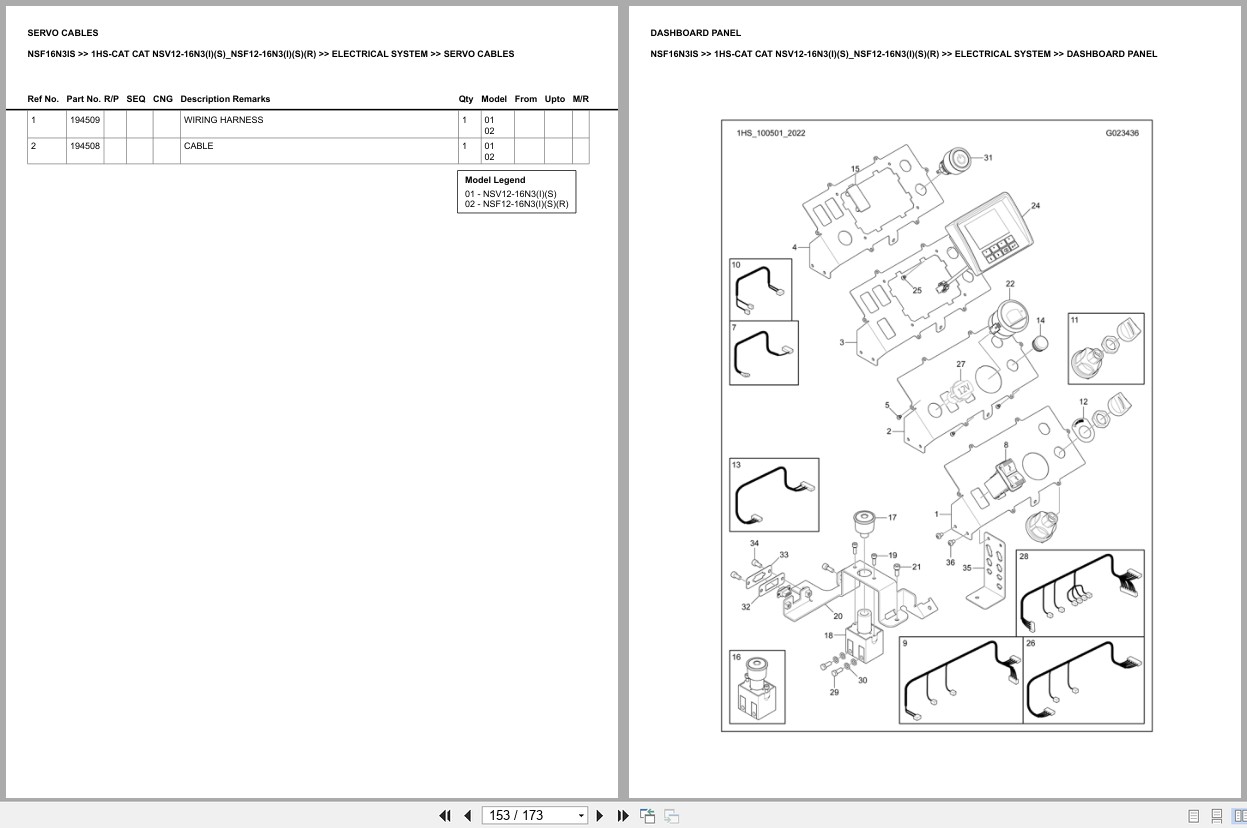
Task: Switch to single page view
Action: 1193,816
